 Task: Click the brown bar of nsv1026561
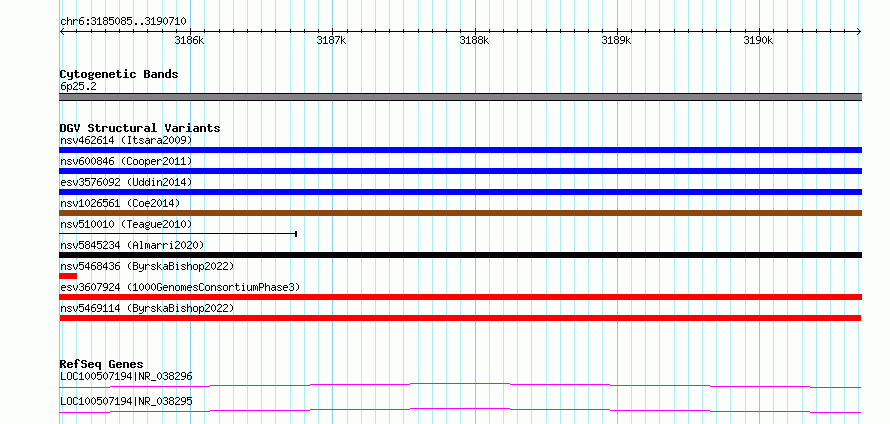[x=460, y=213]
